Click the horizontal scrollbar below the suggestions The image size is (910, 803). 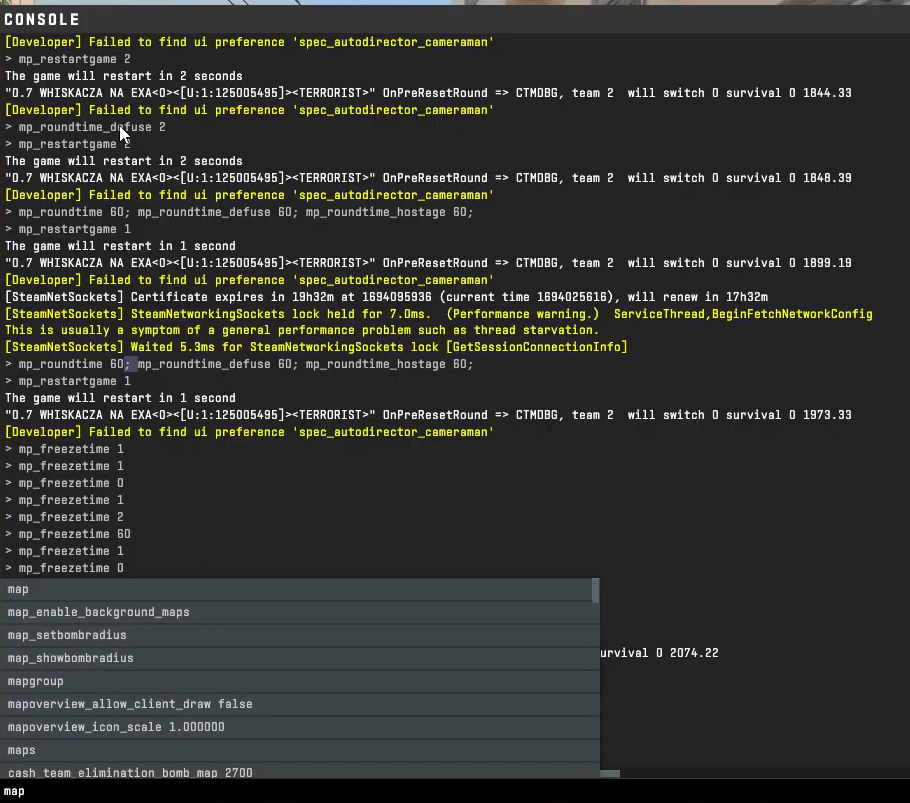click(610, 773)
